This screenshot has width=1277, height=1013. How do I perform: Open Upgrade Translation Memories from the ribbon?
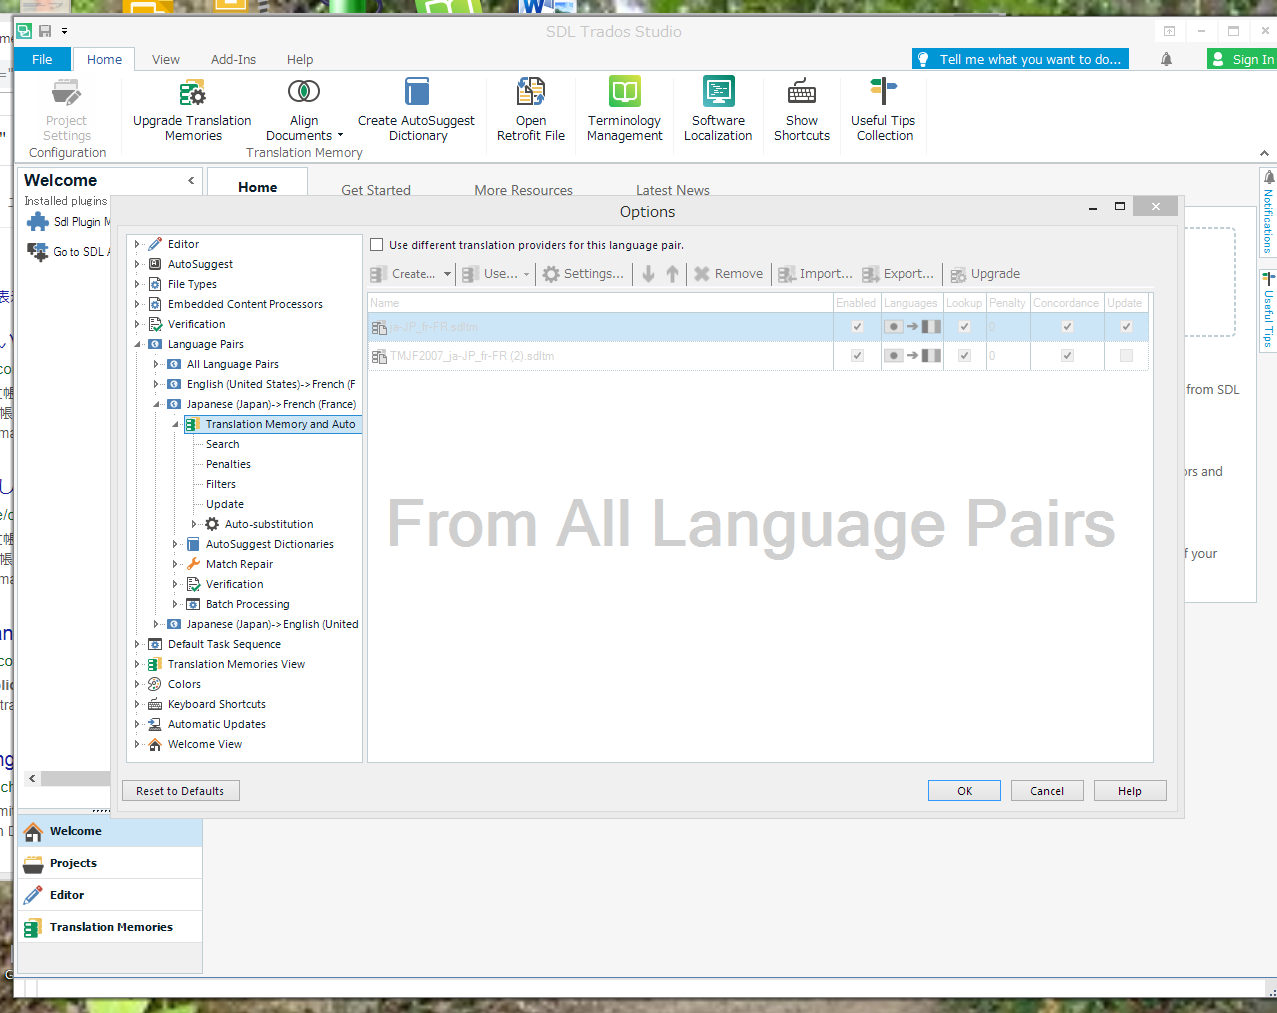click(x=192, y=110)
